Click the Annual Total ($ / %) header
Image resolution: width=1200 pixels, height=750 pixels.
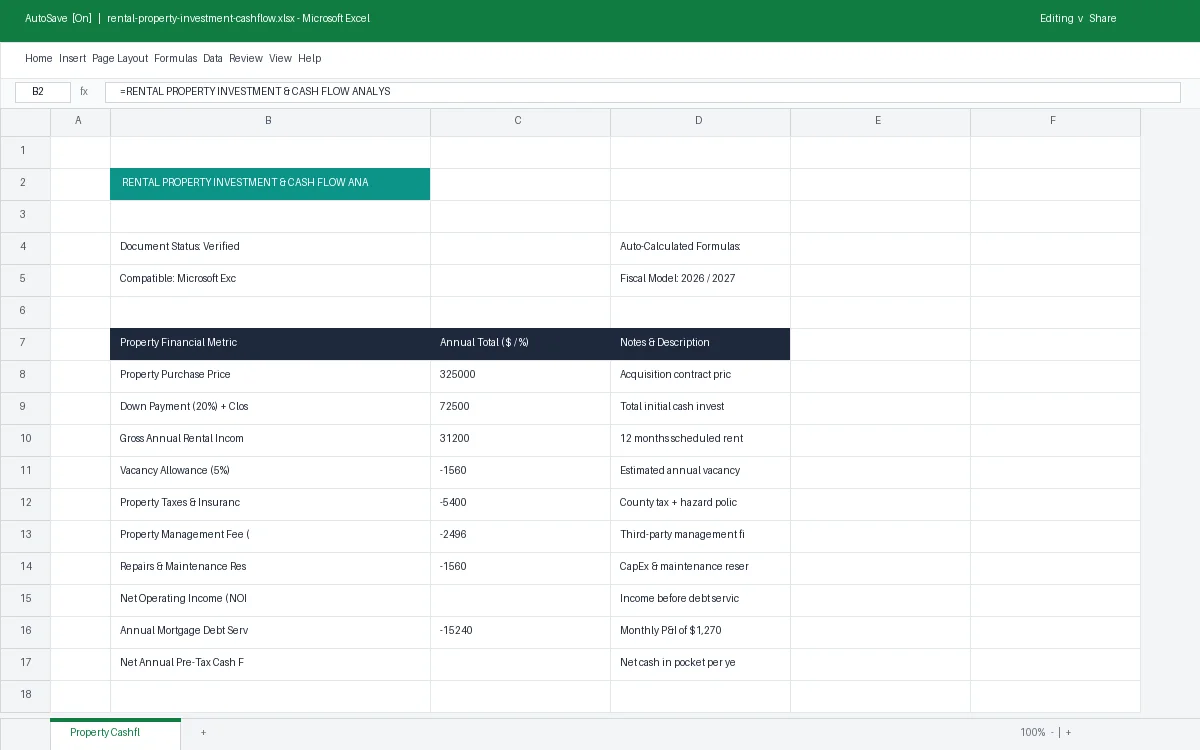(x=520, y=343)
